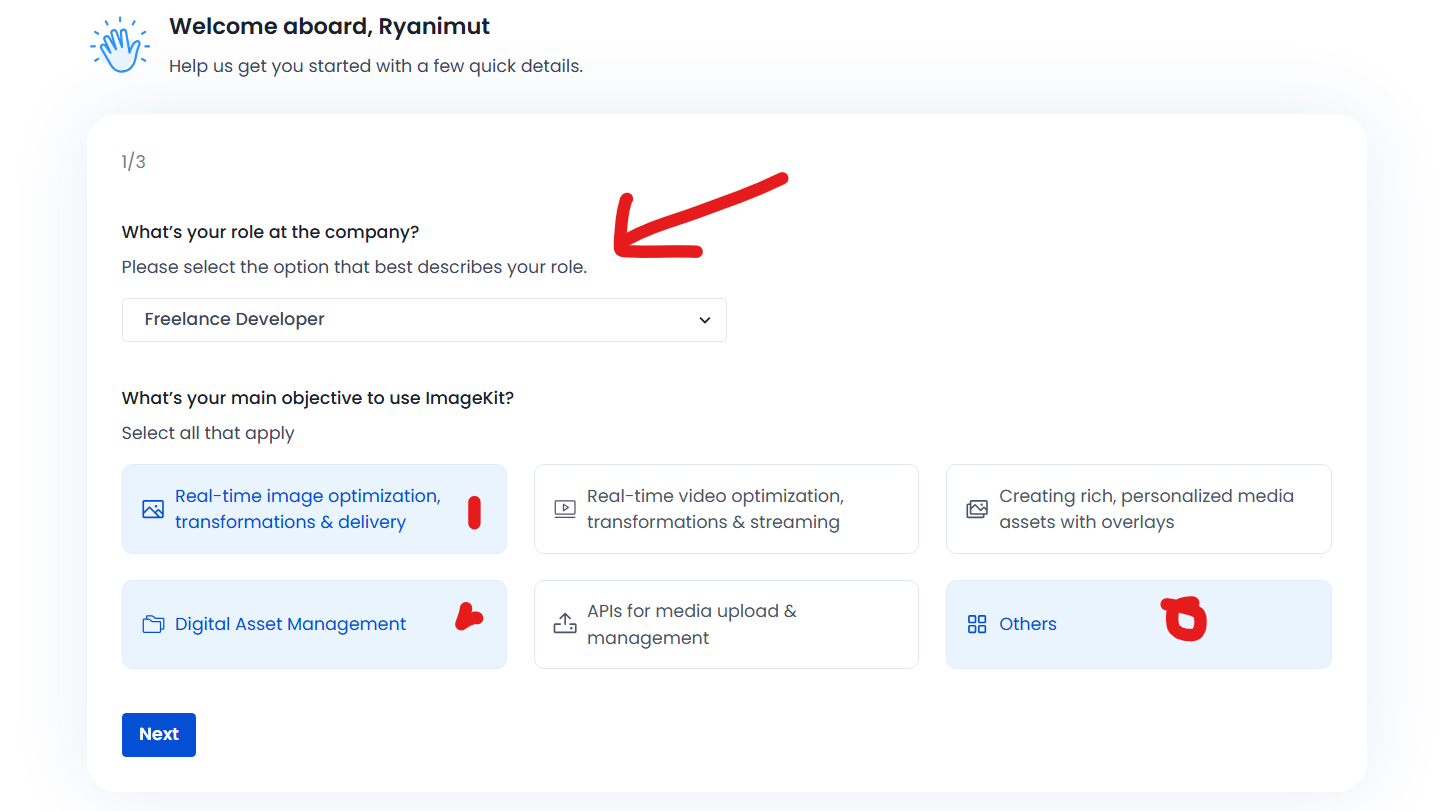1442x811 pixels.
Task: Click the folder icon beside Digital Asset Management
Action: click(x=153, y=625)
